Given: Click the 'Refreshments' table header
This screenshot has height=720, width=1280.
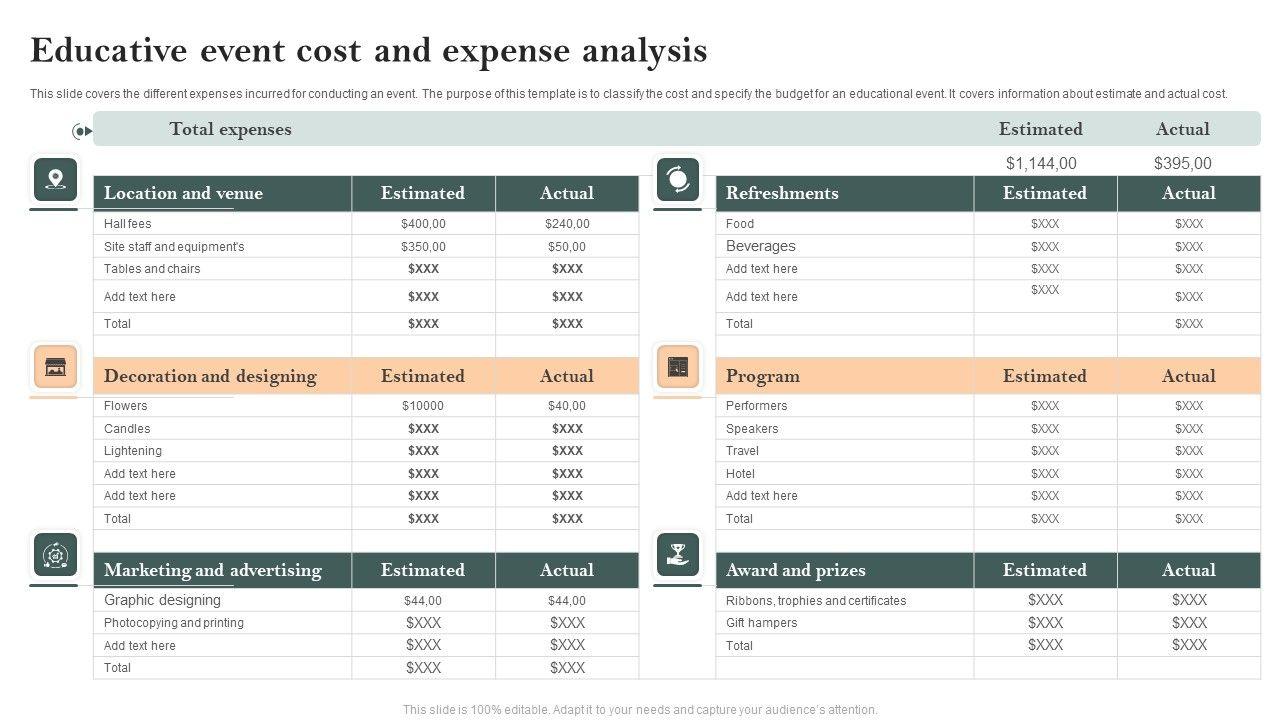Looking at the screenshot, I should pos(782,193).
